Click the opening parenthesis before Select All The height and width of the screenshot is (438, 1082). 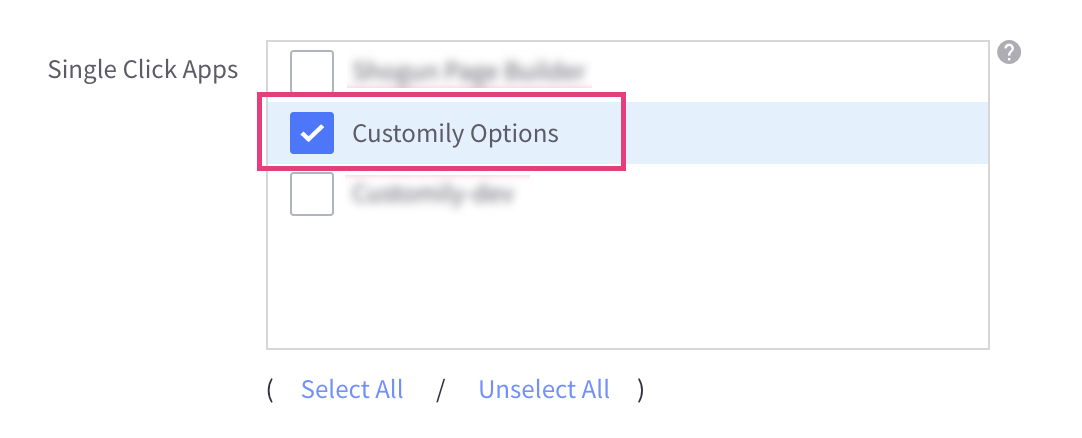click(x=270, y=389)
